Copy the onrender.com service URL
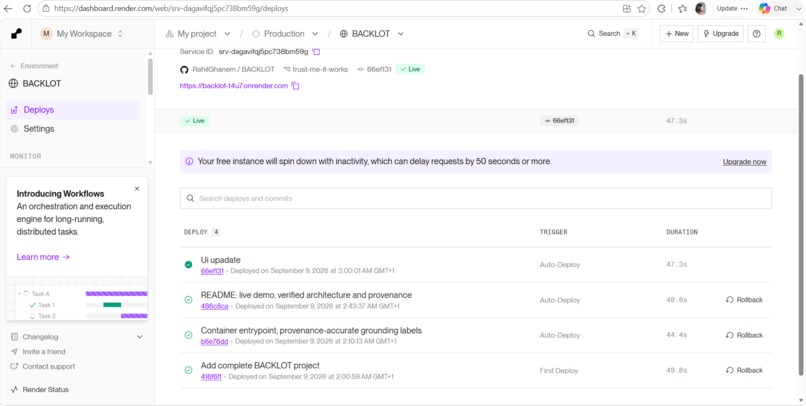This screenshot has width=806, height=406. [295, 86]
